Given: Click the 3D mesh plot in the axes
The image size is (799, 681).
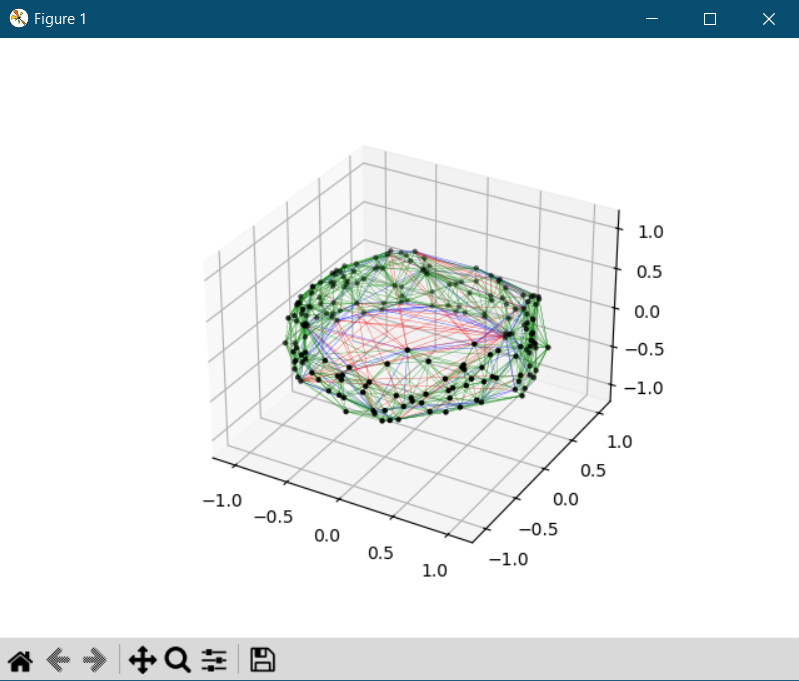Looking at the screenshot, I should point(415,336).
